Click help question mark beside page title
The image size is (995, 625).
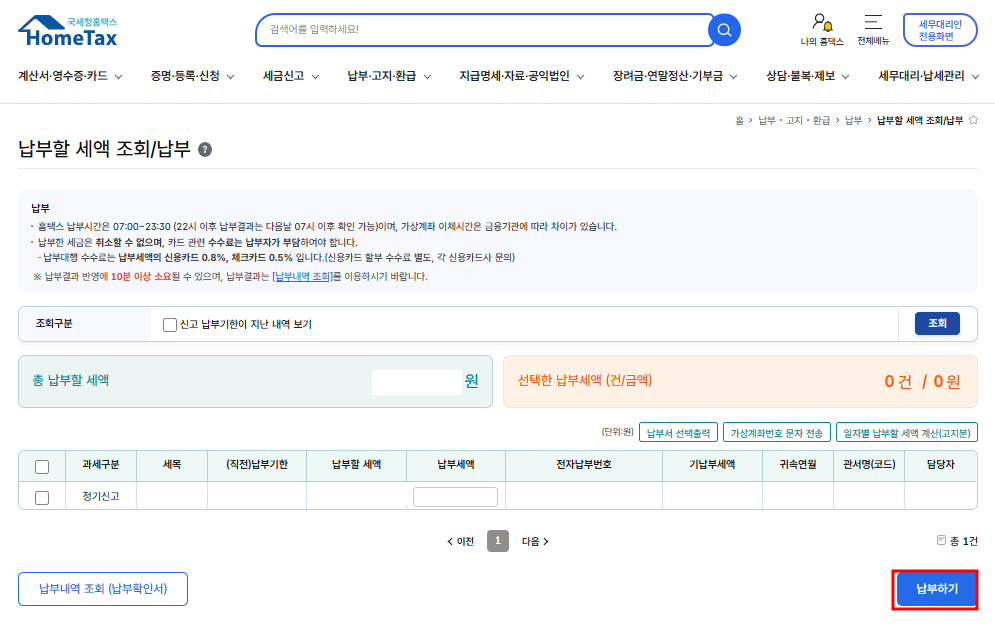click(205, 150)
